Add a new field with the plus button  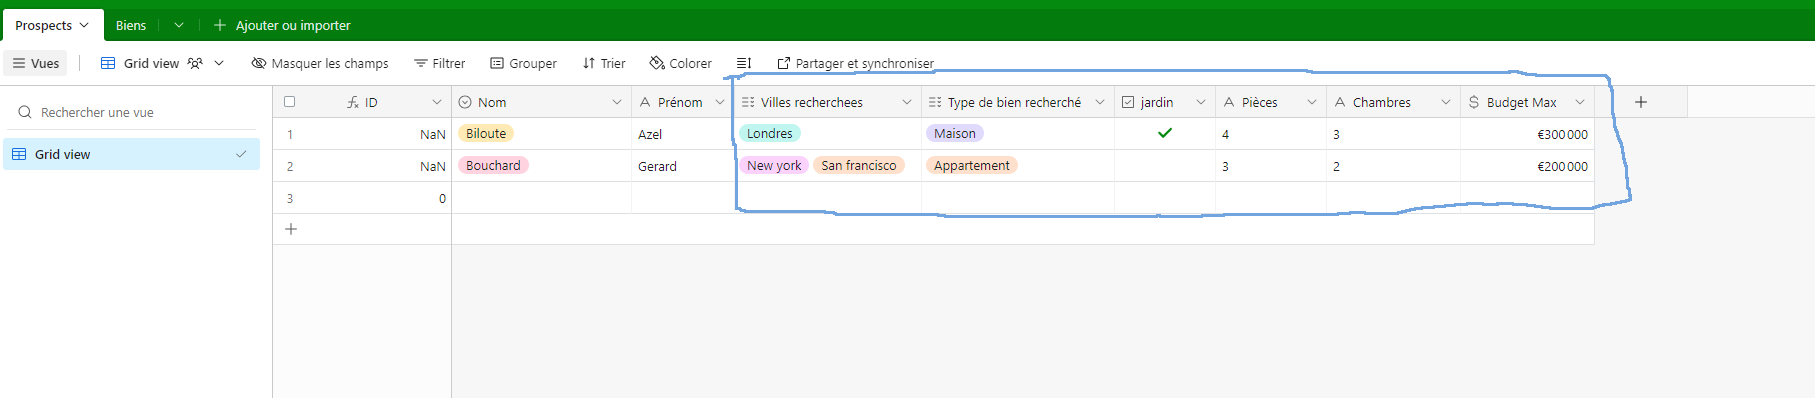pyautogui.click(x=1641, y=102)
